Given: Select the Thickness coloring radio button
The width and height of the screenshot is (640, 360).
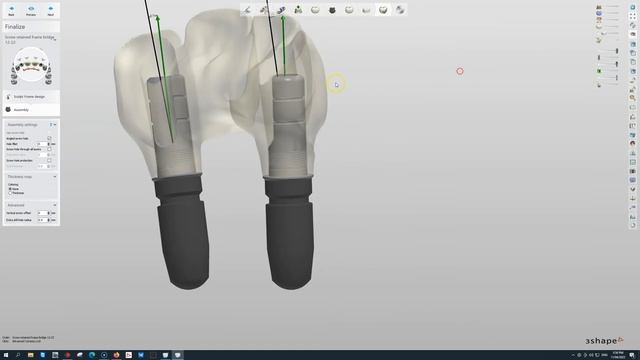Looking at the screenshot, I should click(x=10, y=193).
